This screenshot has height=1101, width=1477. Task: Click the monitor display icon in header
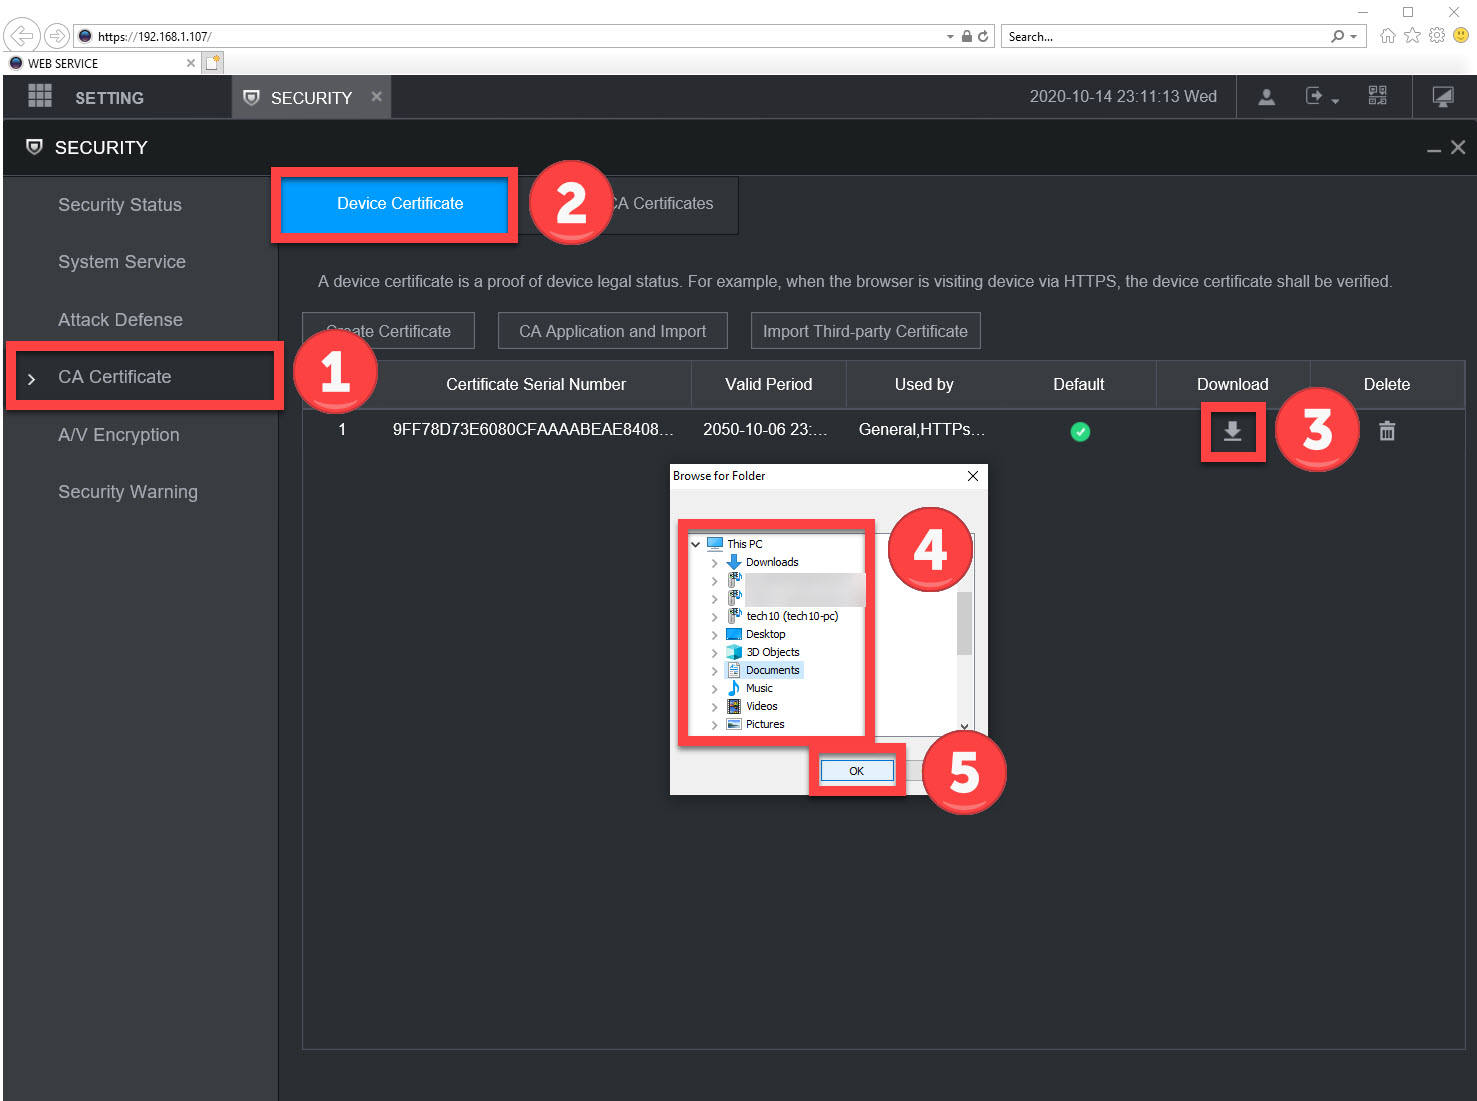pos(1442,97)
